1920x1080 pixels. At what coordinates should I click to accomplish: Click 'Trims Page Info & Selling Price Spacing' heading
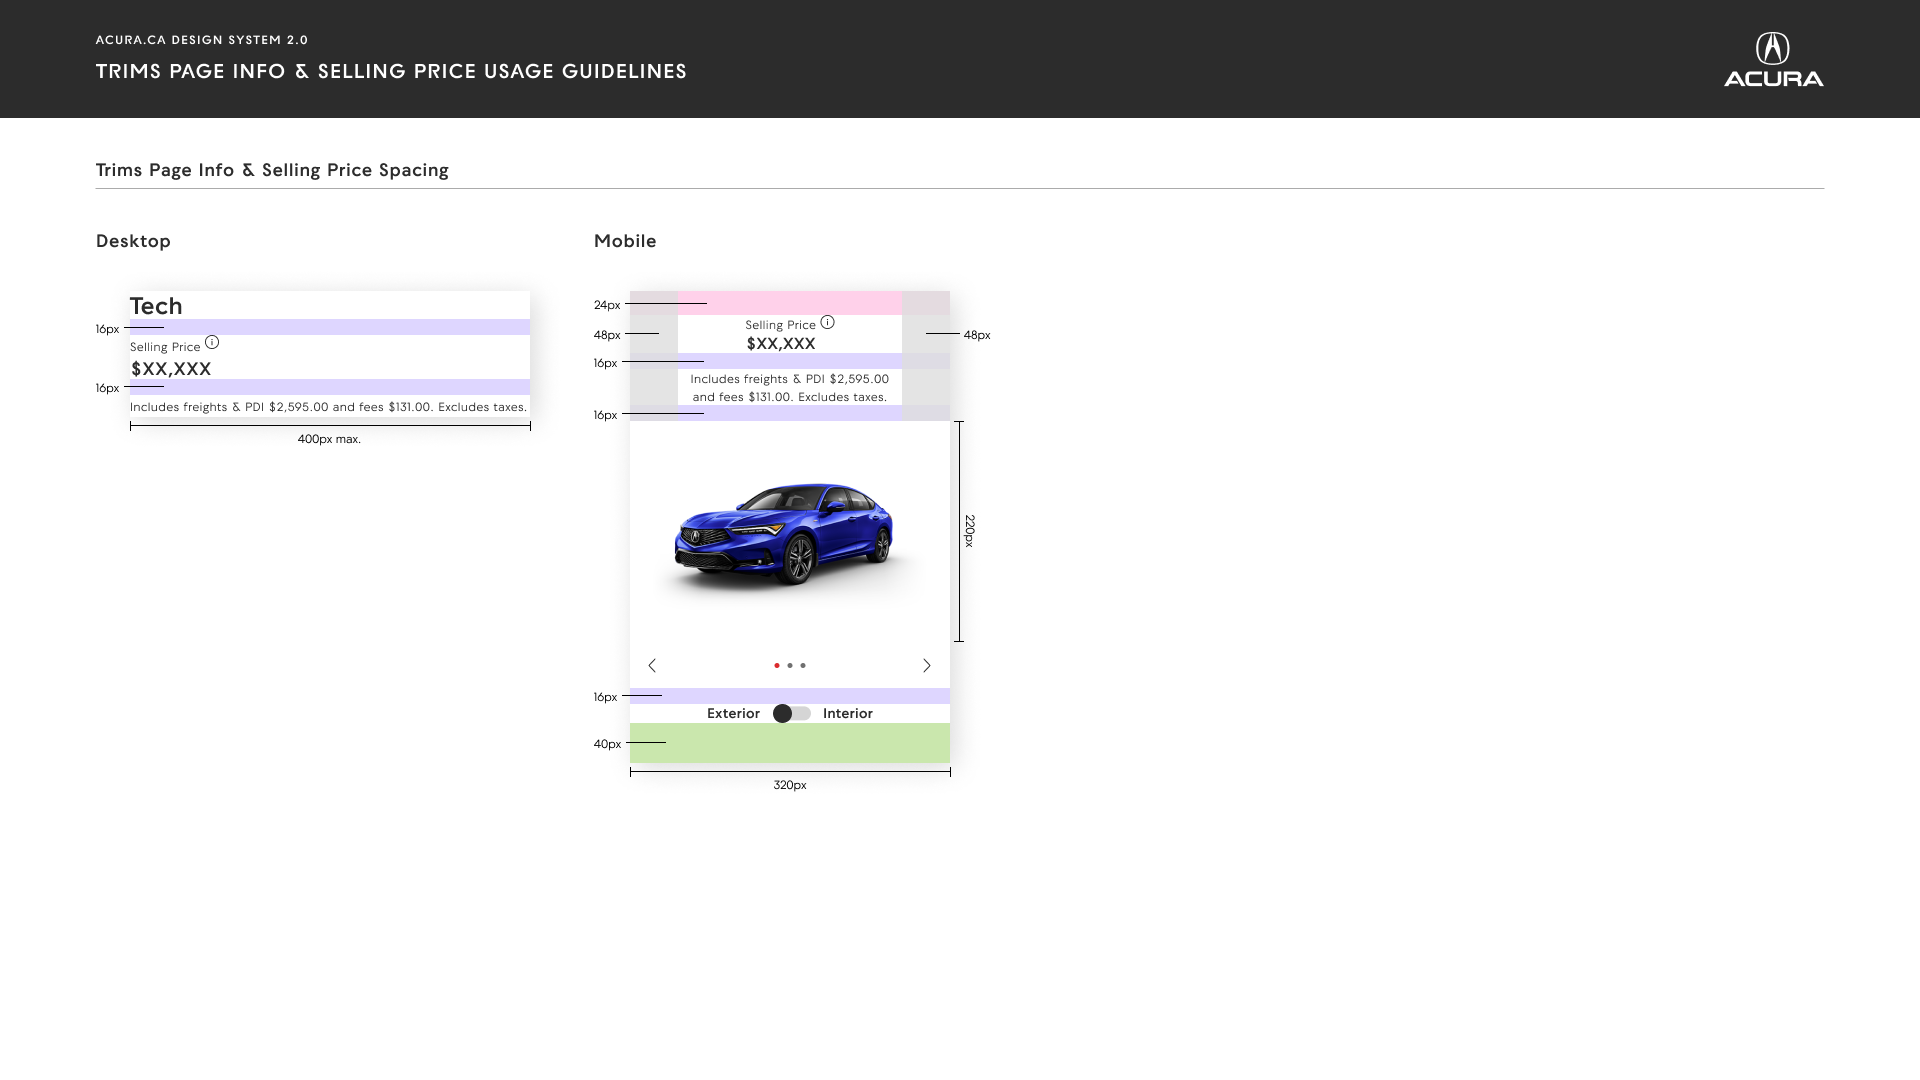coord(272,170)
